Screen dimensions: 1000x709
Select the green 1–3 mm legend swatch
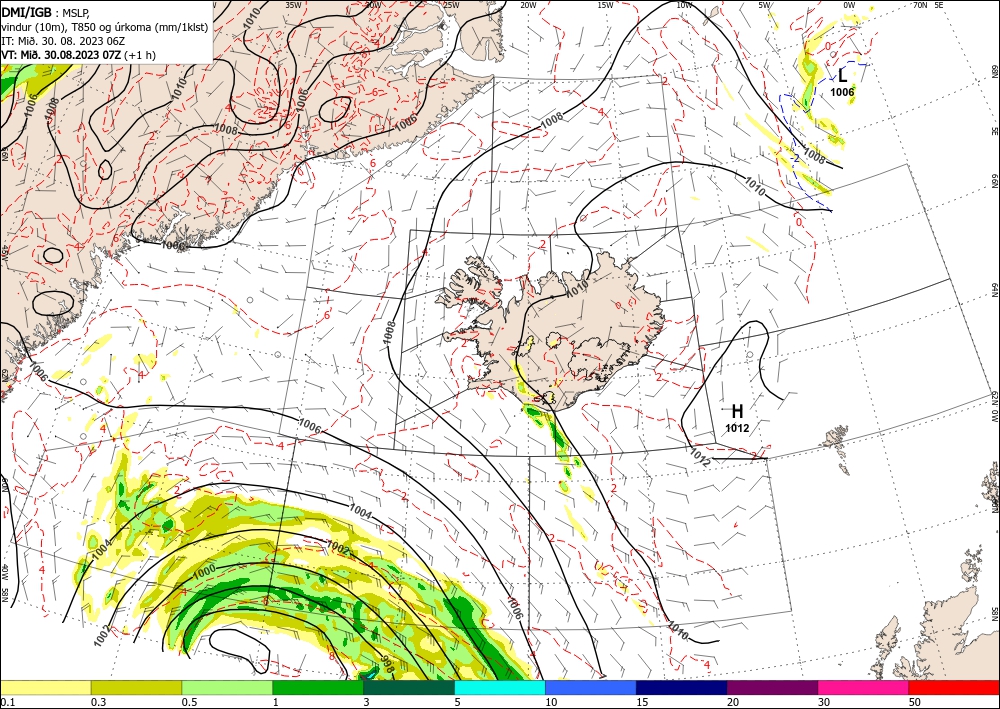(318, 687)
